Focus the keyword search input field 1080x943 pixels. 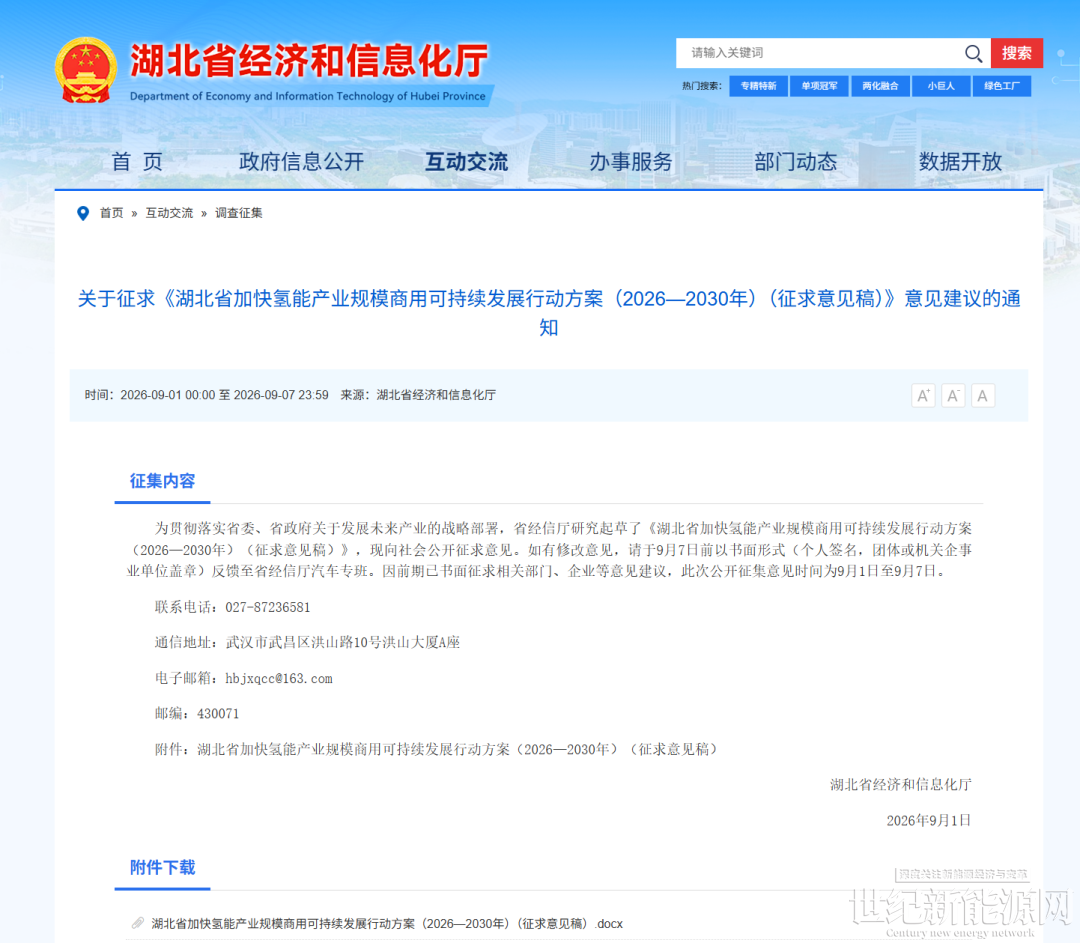(820, 53)
